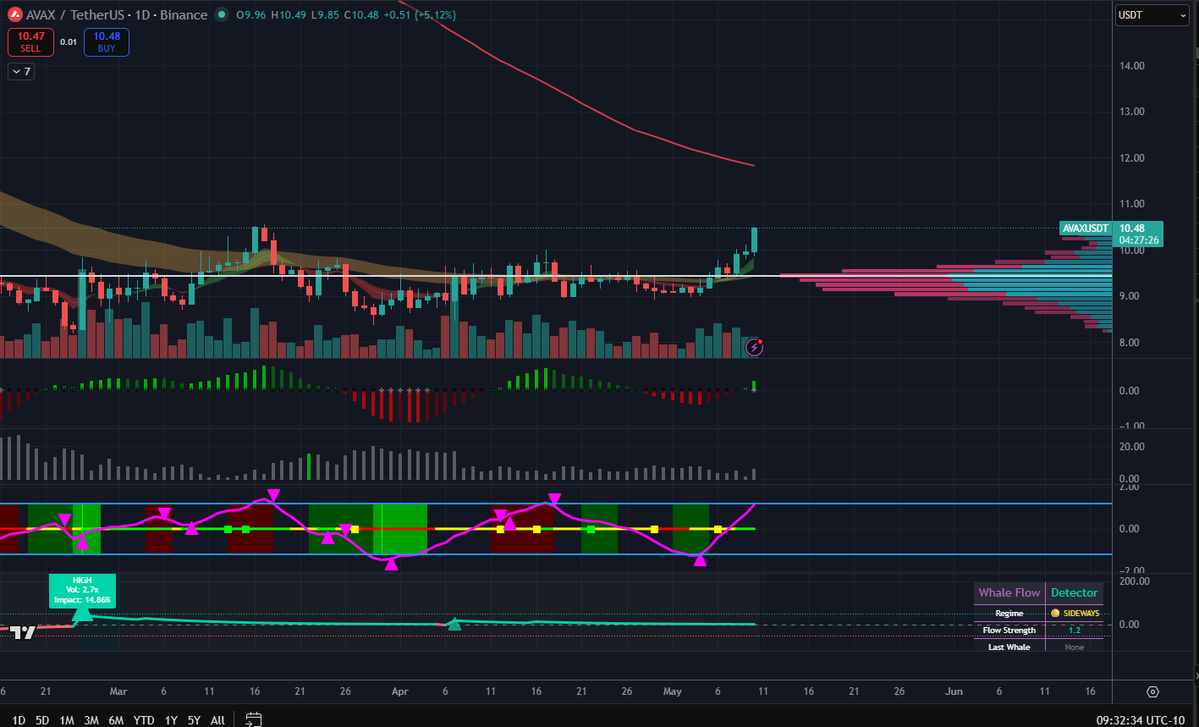
Task: Select the 1Y time range
Action: point(171,720)
